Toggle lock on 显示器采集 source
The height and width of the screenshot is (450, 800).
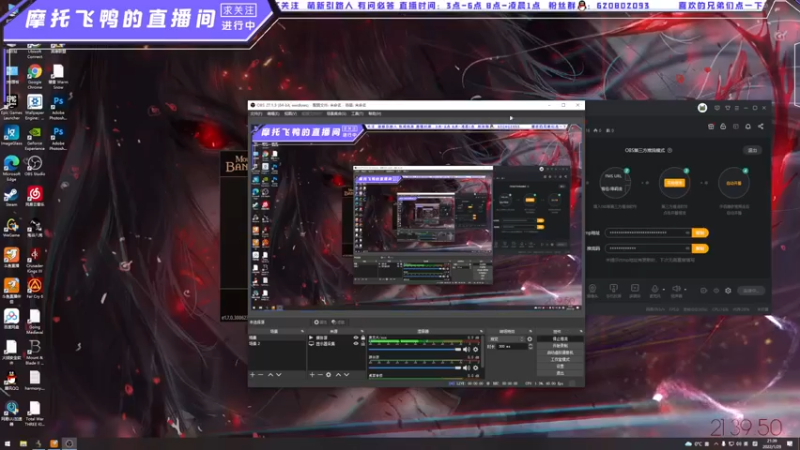pyautogui.click(x=363, y=344)
